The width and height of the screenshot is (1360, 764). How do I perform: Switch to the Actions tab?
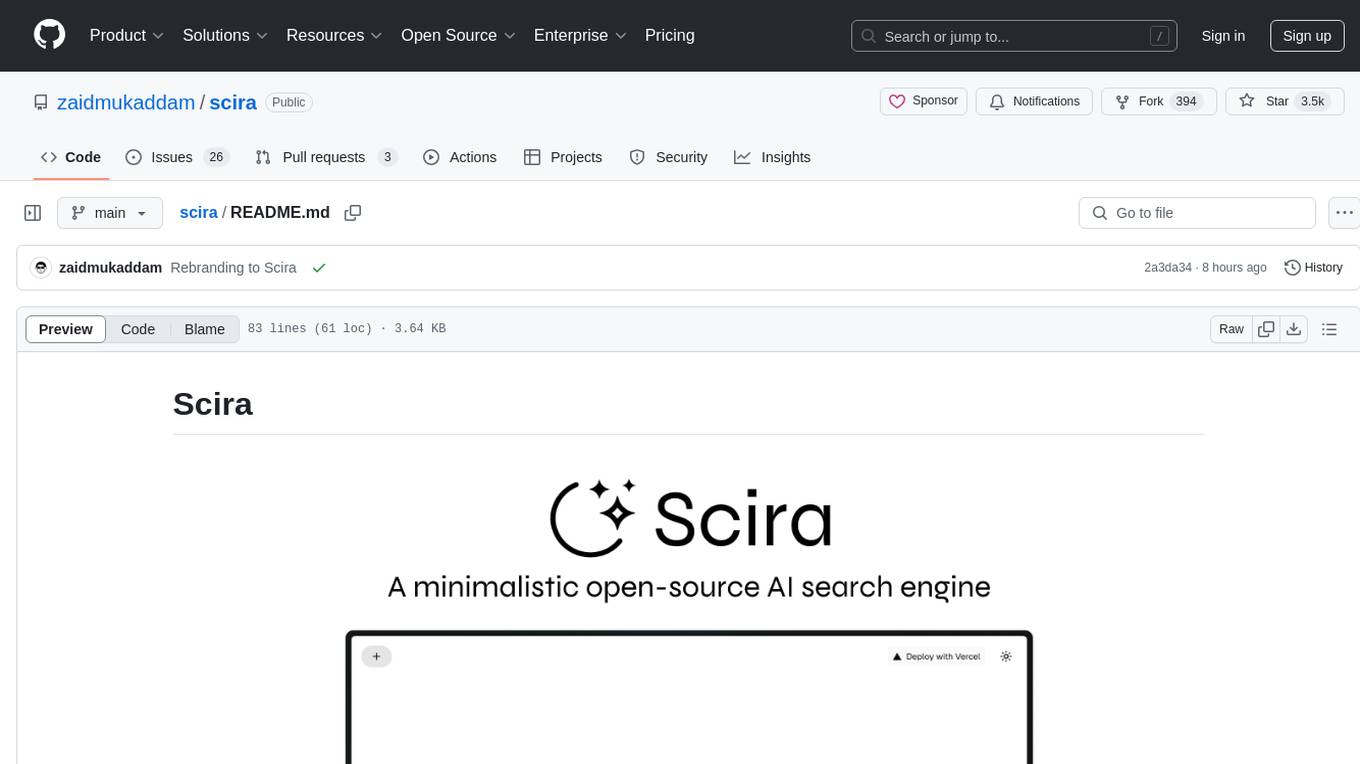(x=460, y=157)
